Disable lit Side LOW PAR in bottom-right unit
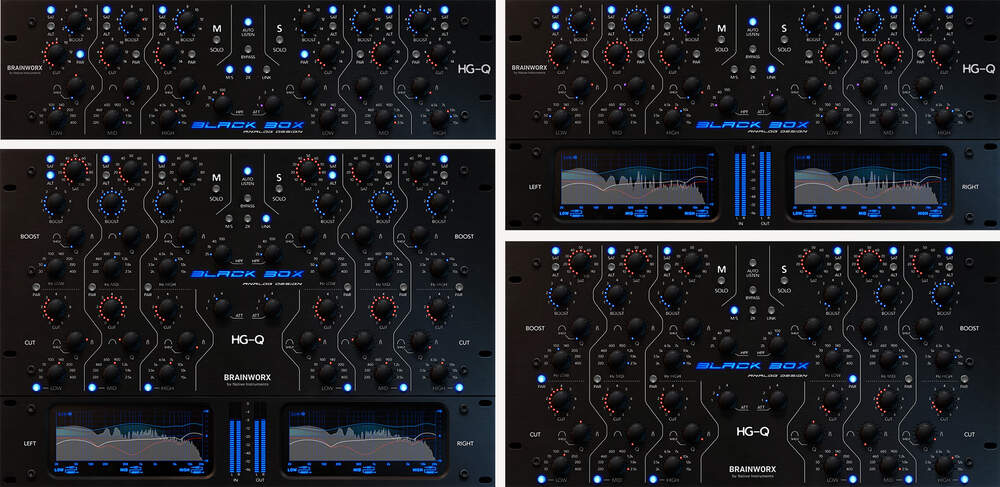 tap(853, 379)
